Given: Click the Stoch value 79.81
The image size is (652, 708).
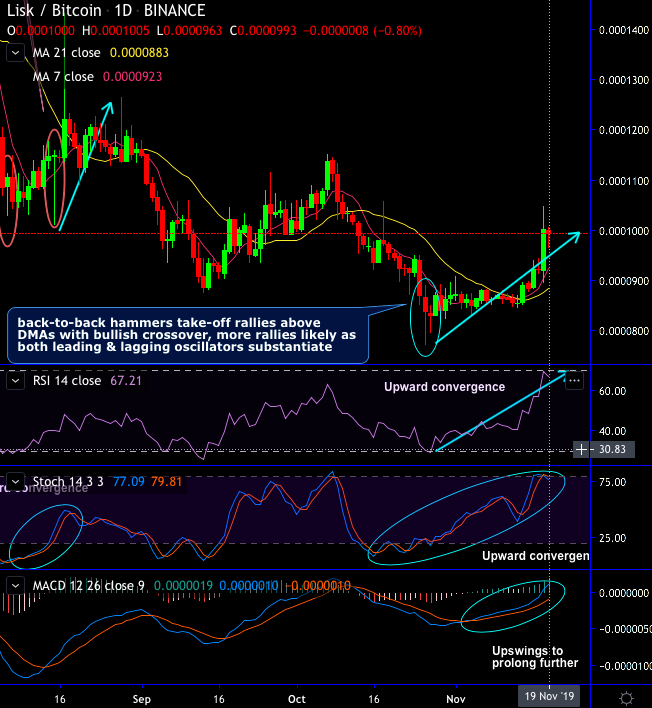Looking at the screenshot, I should [166, 482].
